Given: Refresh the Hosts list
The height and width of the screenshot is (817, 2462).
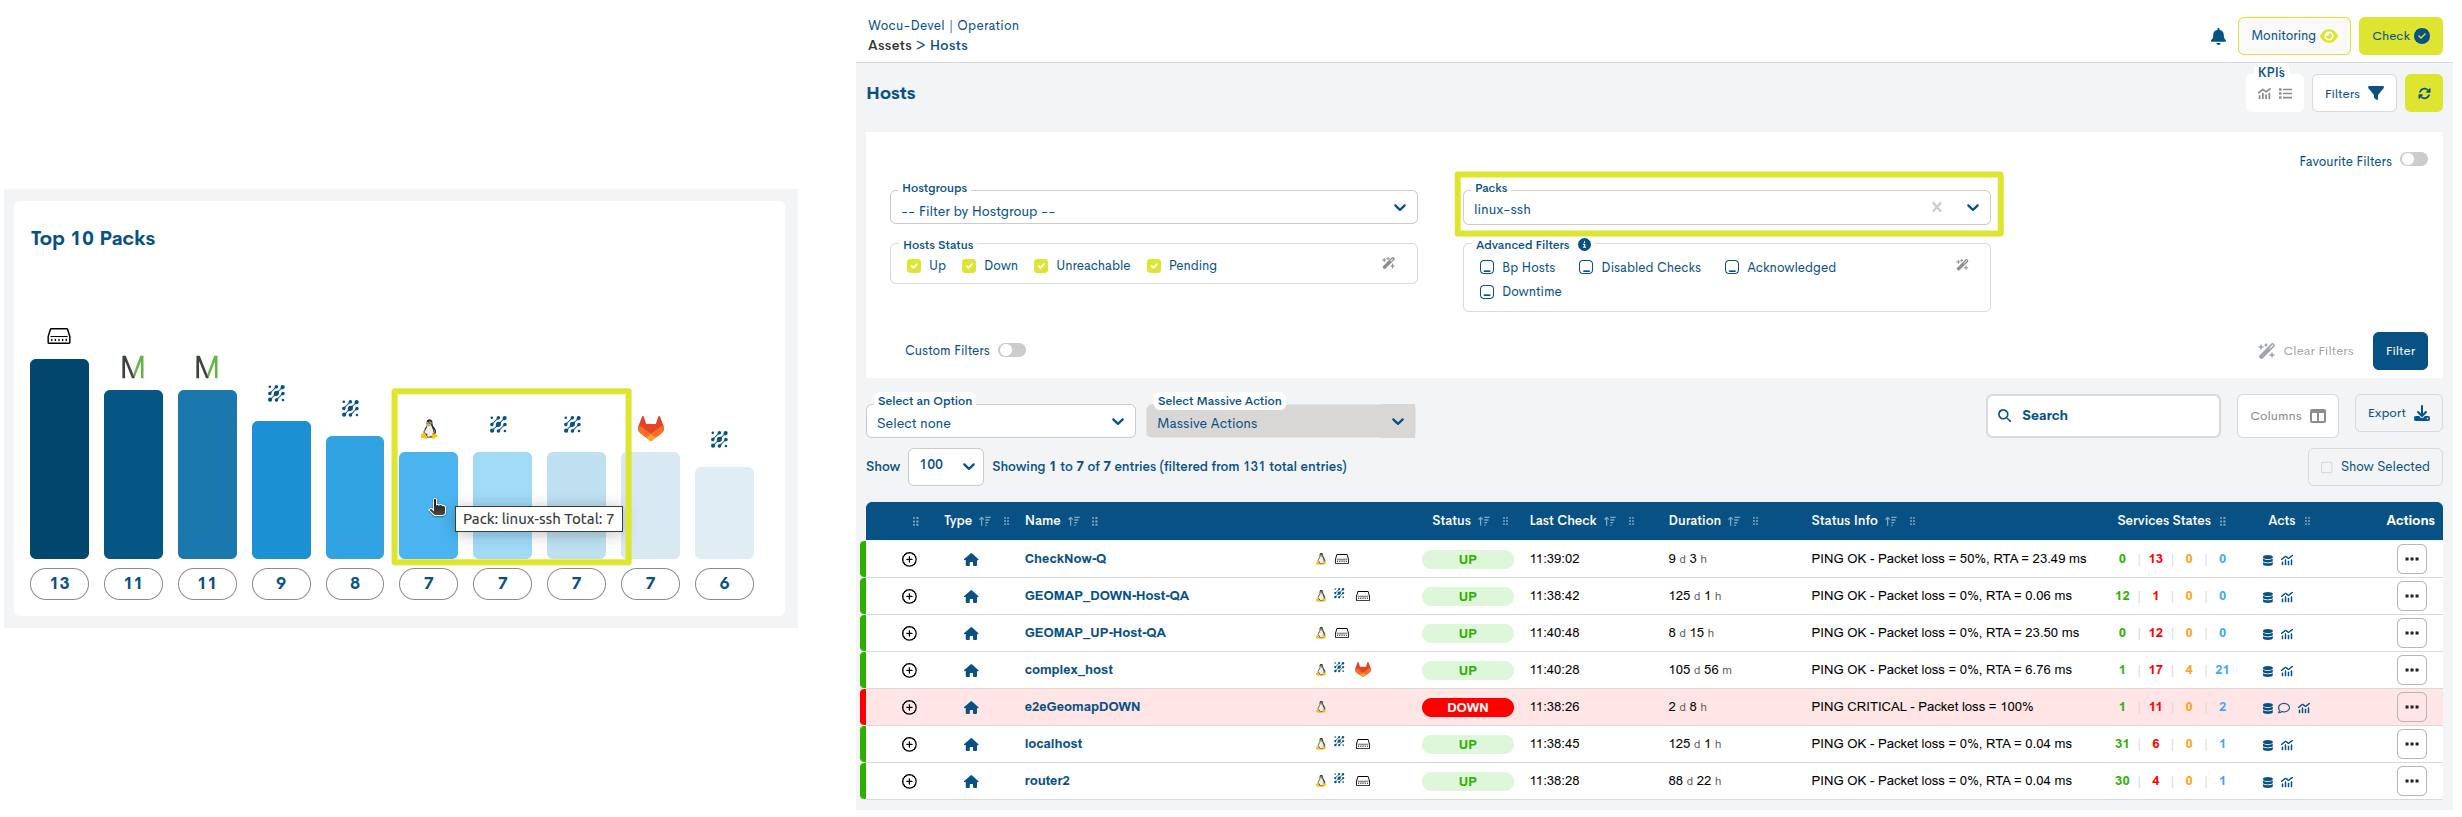Looking at the screenshot, I should [x=2423, y=93].
